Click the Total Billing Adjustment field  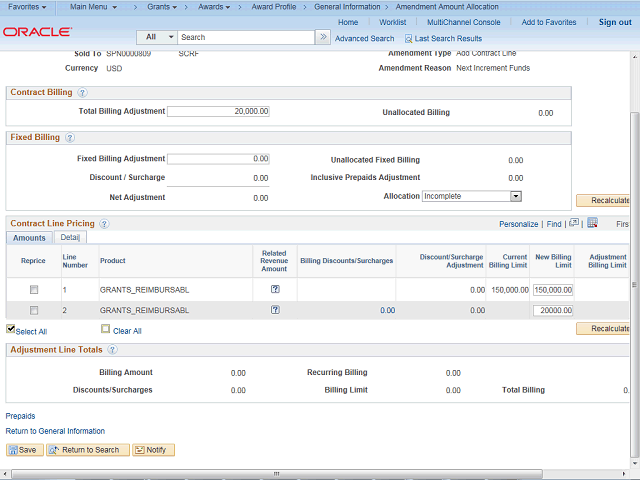218,111
